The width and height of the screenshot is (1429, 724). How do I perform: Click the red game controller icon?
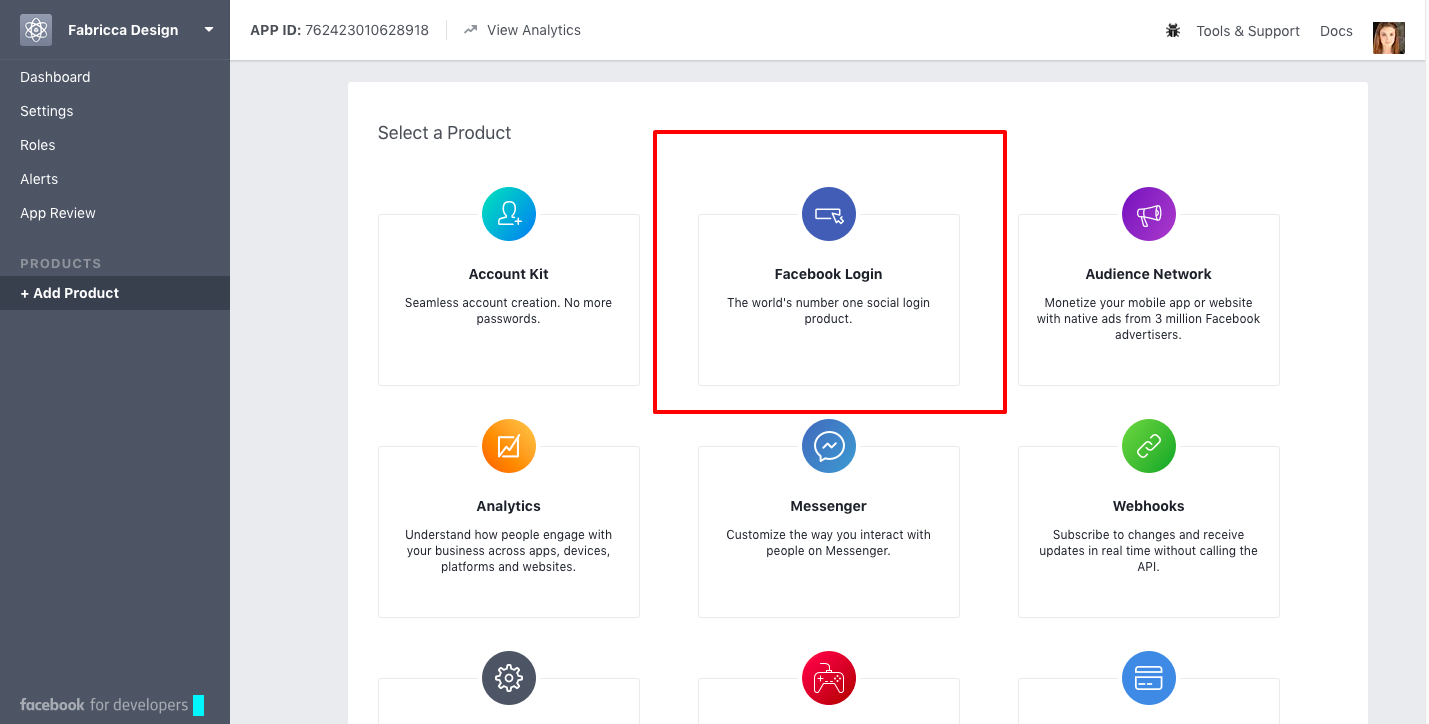click(828, 678)
